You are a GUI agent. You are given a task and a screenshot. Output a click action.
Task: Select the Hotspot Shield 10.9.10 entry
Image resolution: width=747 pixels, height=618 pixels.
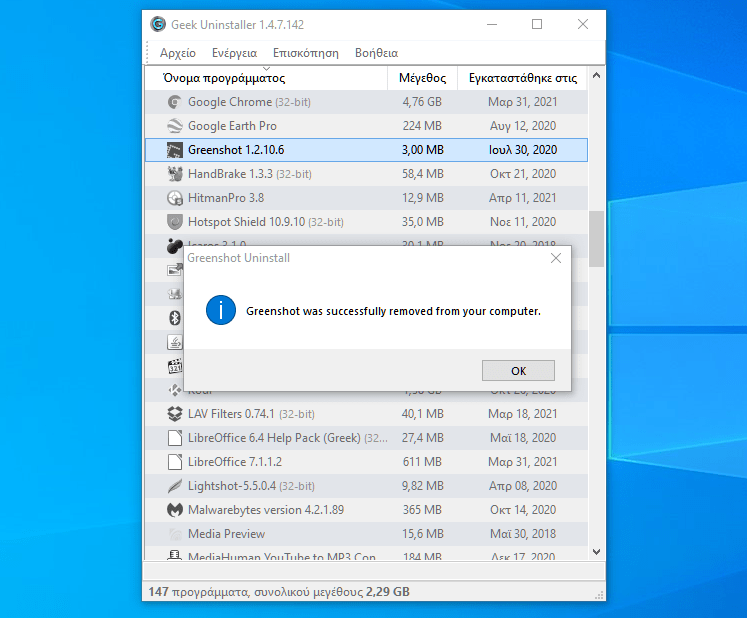[x=366, y=222]
